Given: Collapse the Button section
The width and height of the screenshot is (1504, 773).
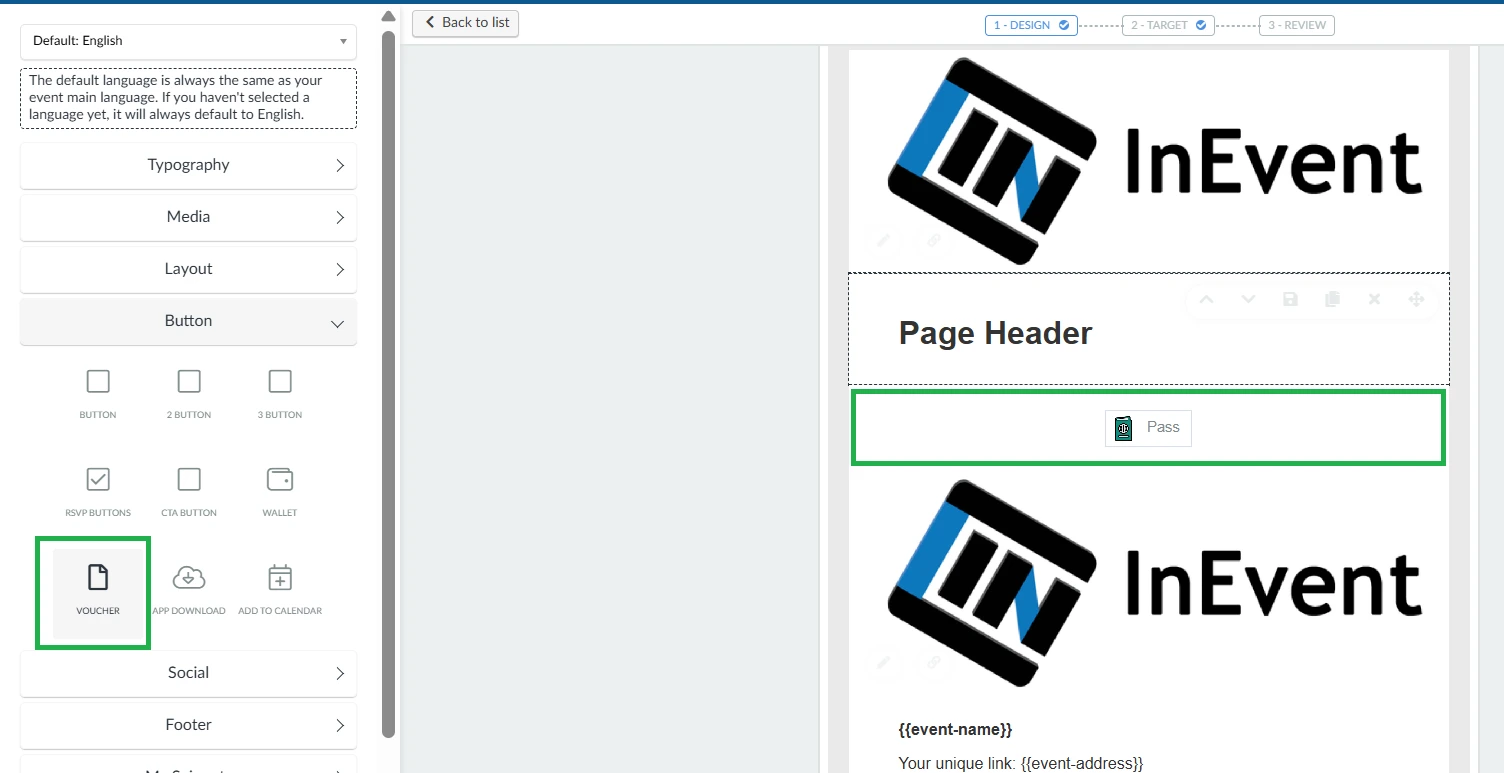Looking at the screenshot, I should pyautogui.click(x=188, y=321).
